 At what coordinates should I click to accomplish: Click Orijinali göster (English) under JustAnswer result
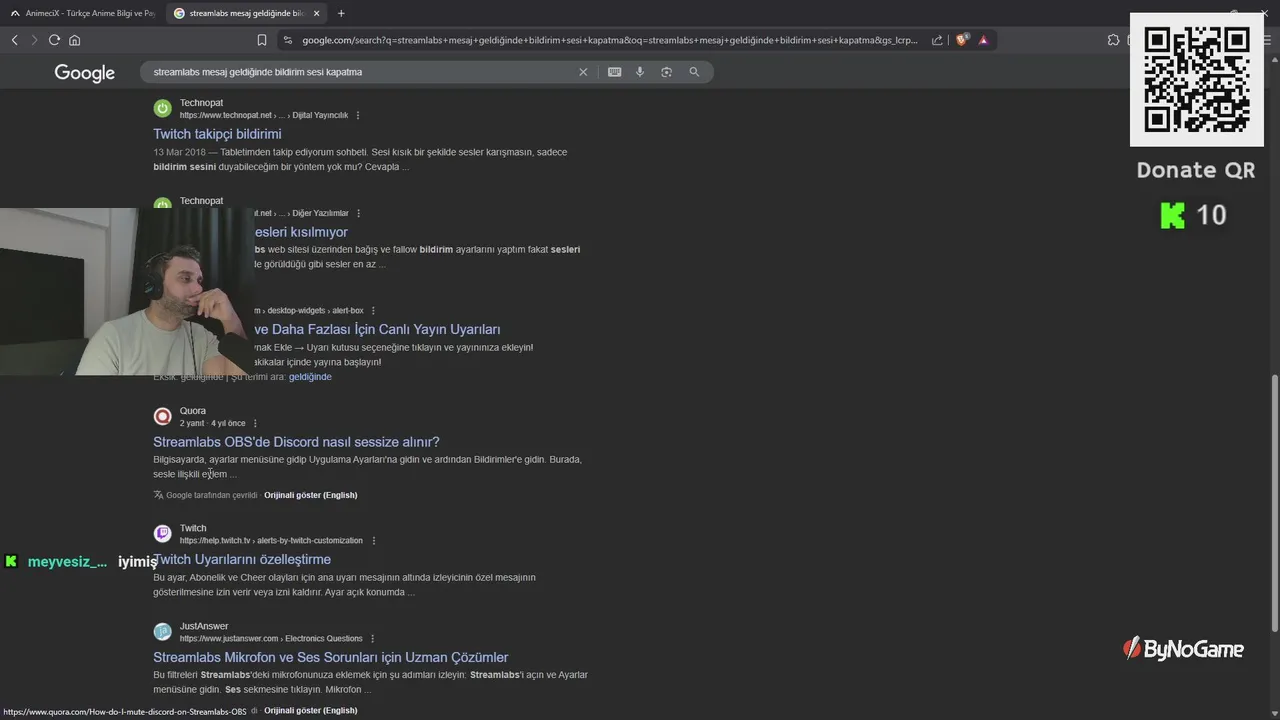[310, 710]
